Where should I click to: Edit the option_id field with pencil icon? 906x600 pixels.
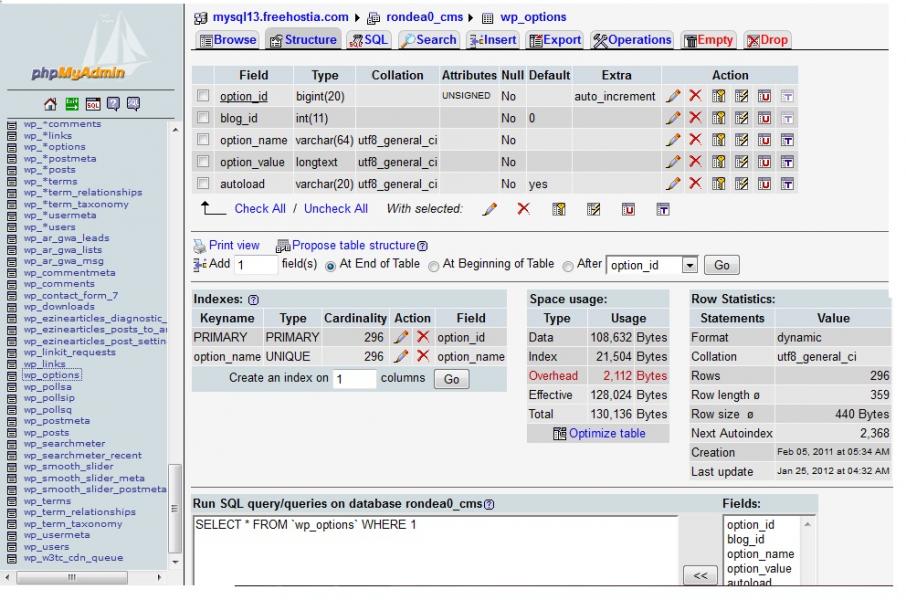pyautogui.click(x=673, y=96)
